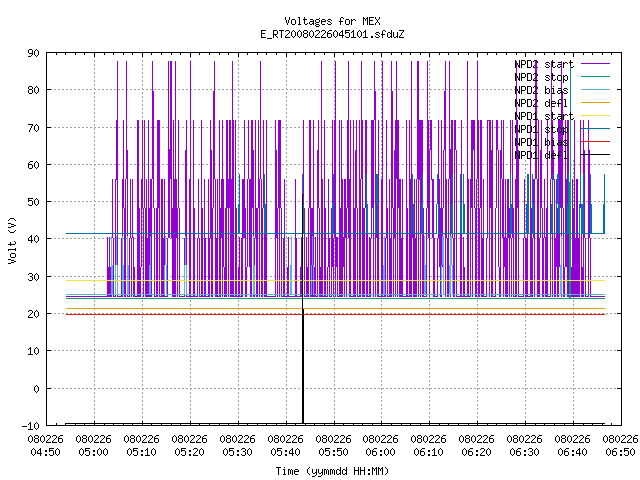Click the green NPD2 stop vertical spike
Image resolution: width=640 pixels, height=480 pixels.
point(570,184)
